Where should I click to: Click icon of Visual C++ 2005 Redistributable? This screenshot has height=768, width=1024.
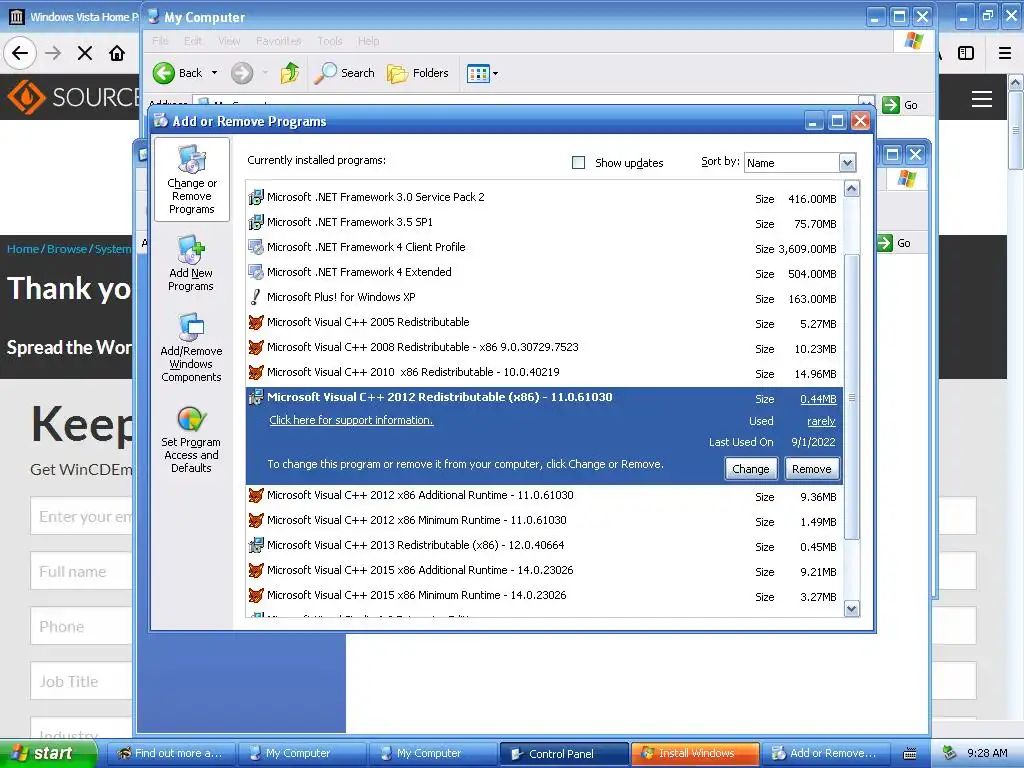255,322
